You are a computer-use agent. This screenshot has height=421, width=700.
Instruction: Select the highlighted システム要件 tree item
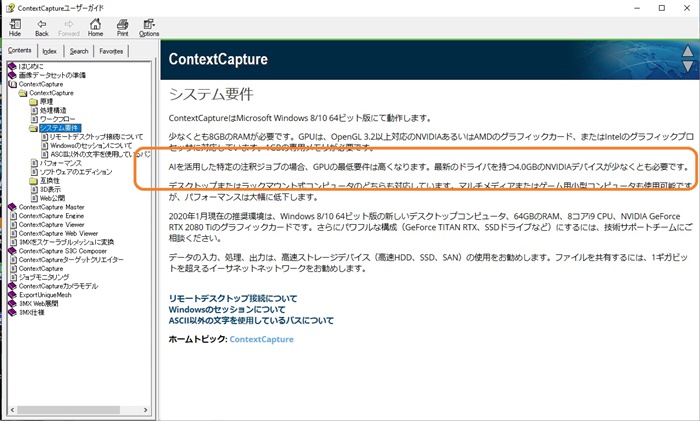pyautogui.click(x=60, y=128)
